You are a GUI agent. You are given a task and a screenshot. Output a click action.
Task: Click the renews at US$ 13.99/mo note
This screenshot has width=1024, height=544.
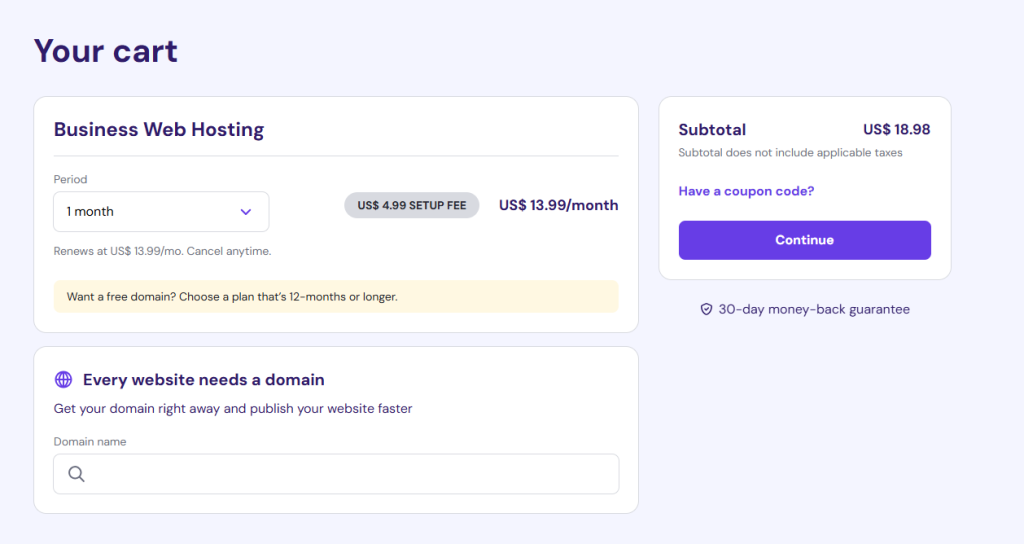pos(163,251)
